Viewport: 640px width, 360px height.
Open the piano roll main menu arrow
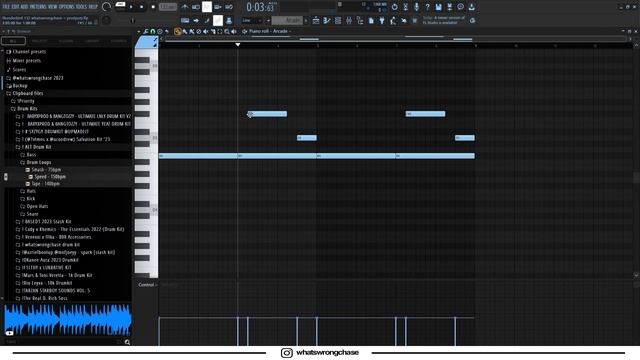tap(139, 31)
